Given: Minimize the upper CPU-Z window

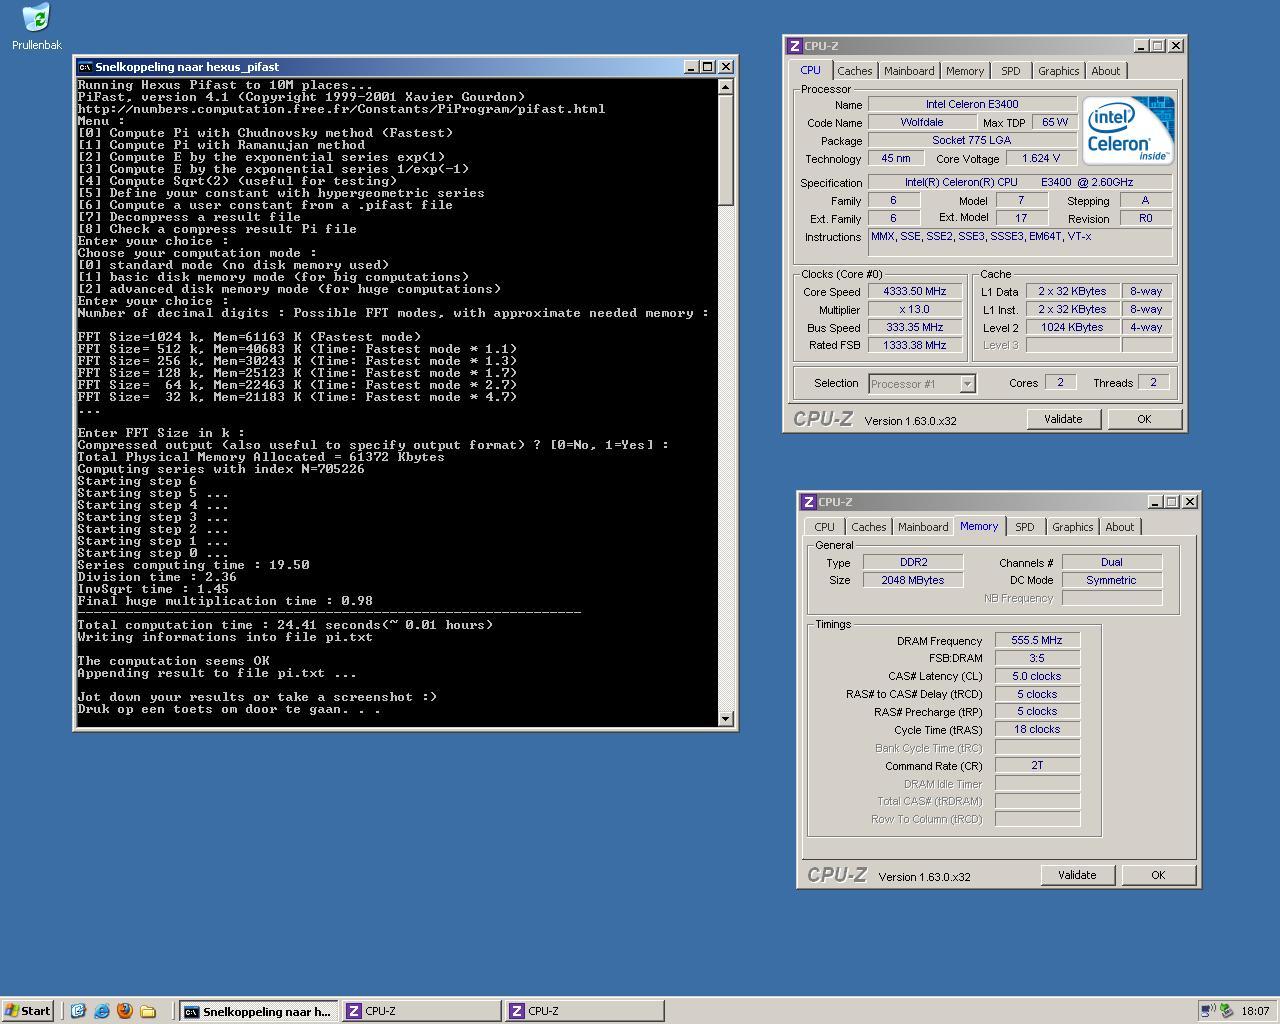Looking at the screenshot, I should coord(1141,46).
